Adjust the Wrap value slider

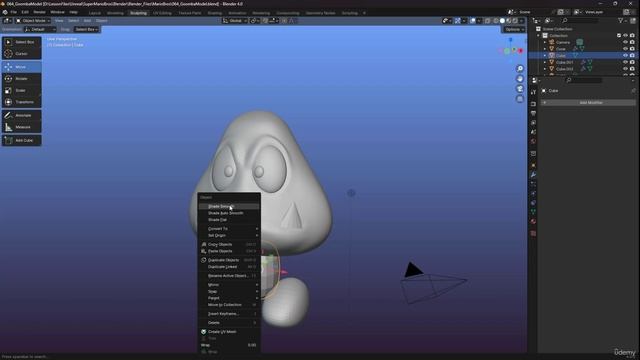[229, 345]
